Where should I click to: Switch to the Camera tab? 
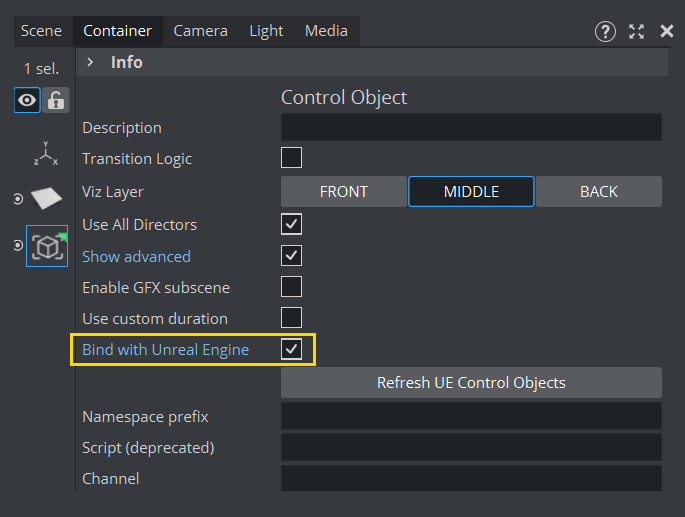click(200, 31)
